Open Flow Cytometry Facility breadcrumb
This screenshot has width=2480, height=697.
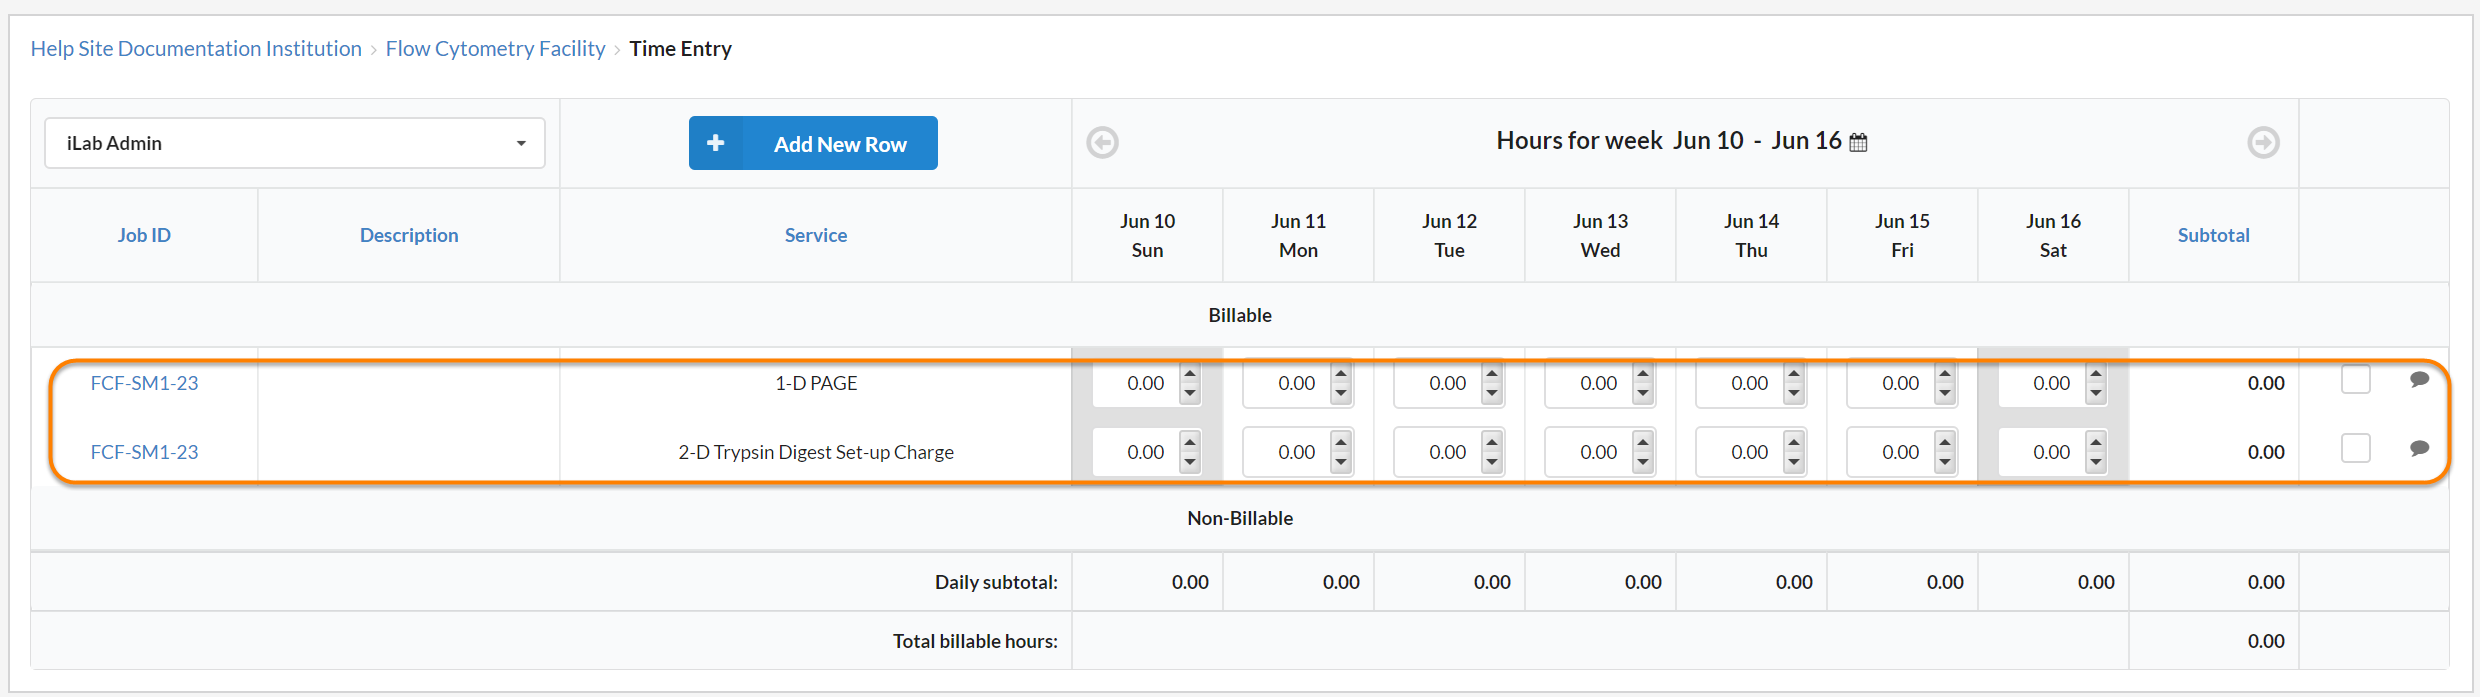point(495,49)
